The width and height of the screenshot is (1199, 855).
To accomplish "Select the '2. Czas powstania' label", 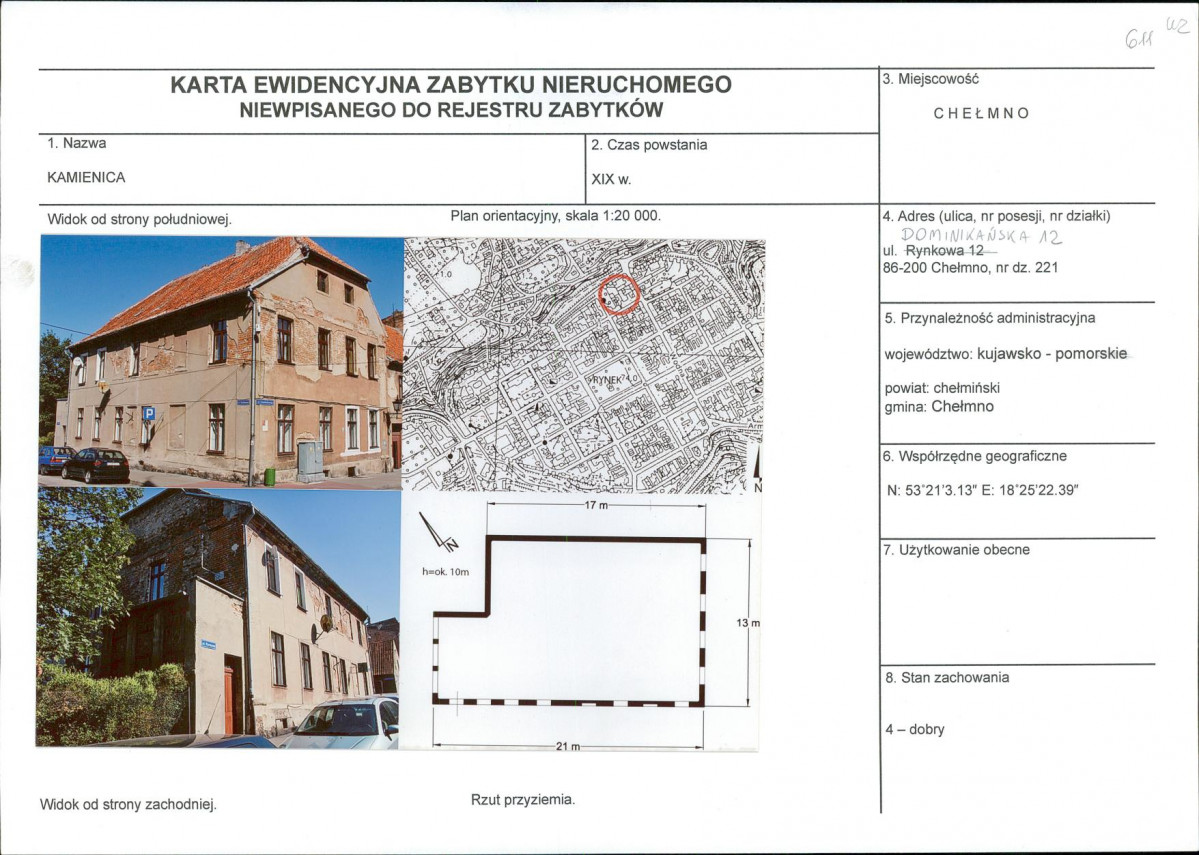I will coord(649,145).
